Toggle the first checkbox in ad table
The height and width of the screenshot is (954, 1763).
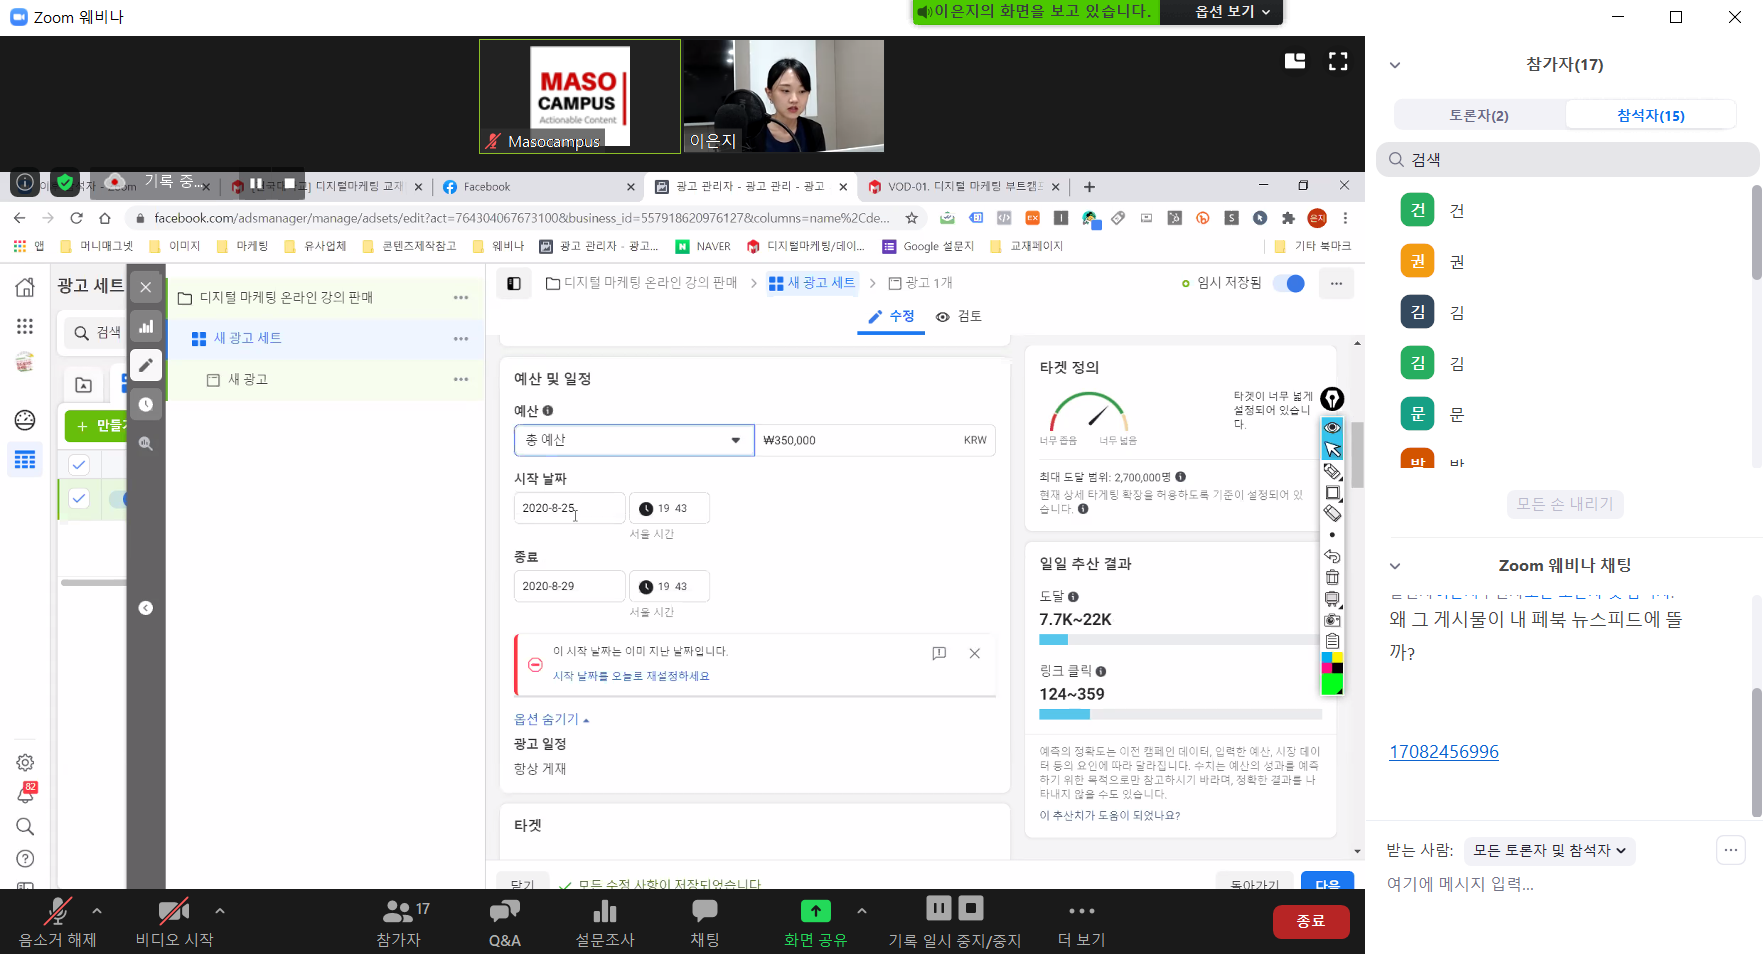coord(79,464)
